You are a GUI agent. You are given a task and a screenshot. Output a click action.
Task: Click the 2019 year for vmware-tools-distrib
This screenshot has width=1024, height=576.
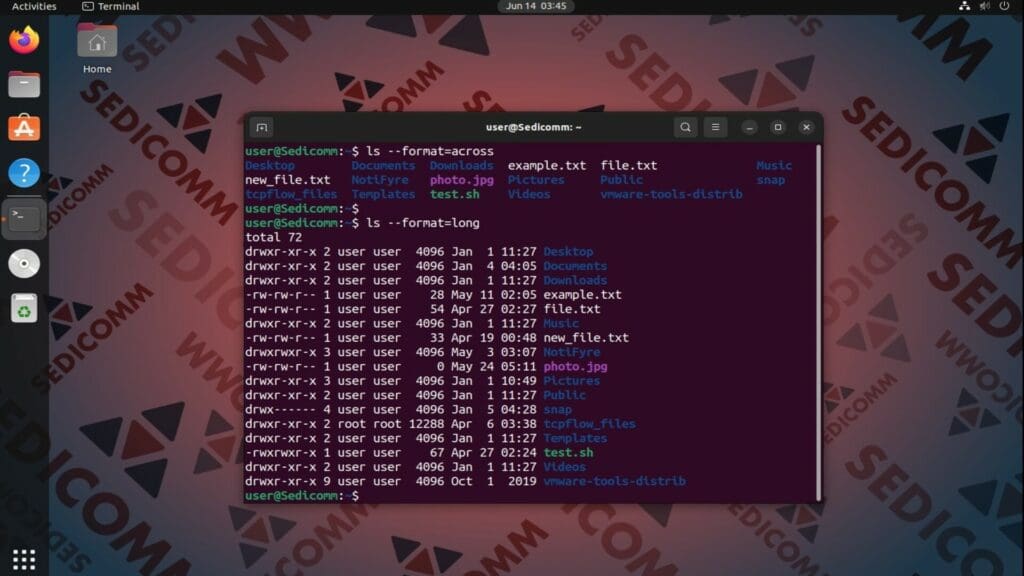point(522,481)
